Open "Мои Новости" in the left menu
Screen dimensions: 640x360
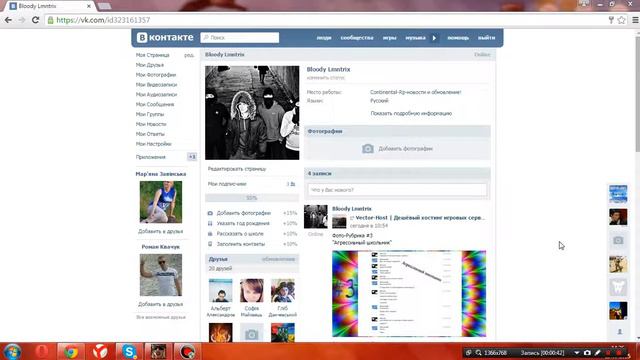pos(151,124)
